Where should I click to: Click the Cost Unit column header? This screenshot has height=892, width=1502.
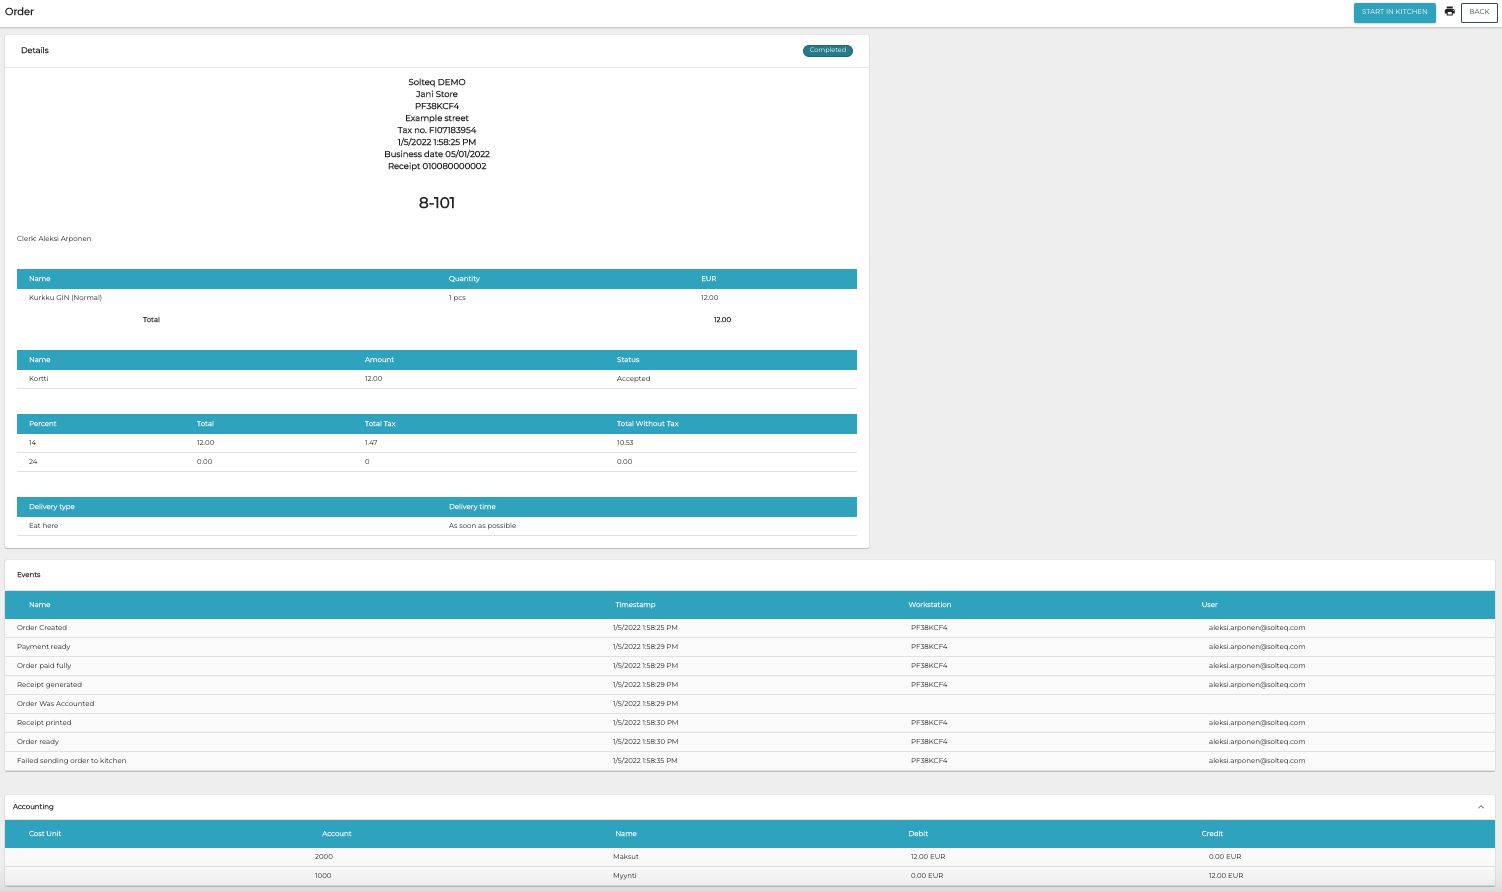[x=45, y=834]
